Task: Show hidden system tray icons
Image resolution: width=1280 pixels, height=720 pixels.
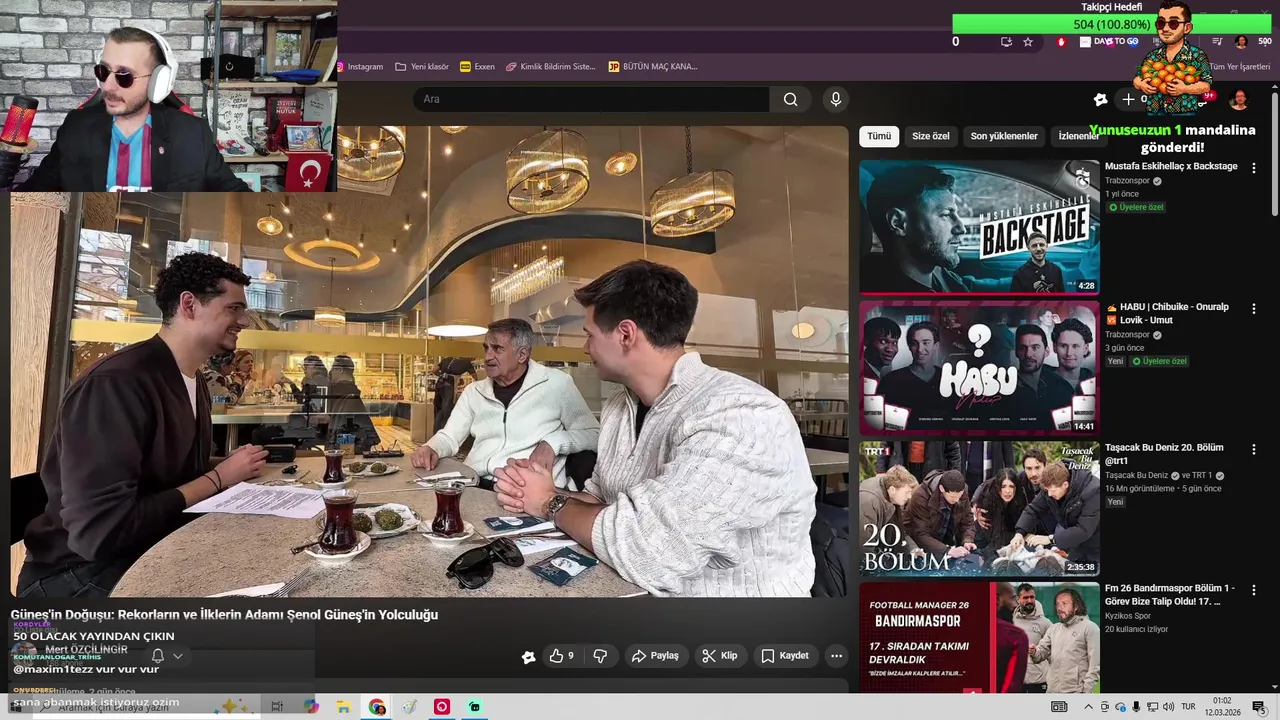Action: [x=1089, y=707]
